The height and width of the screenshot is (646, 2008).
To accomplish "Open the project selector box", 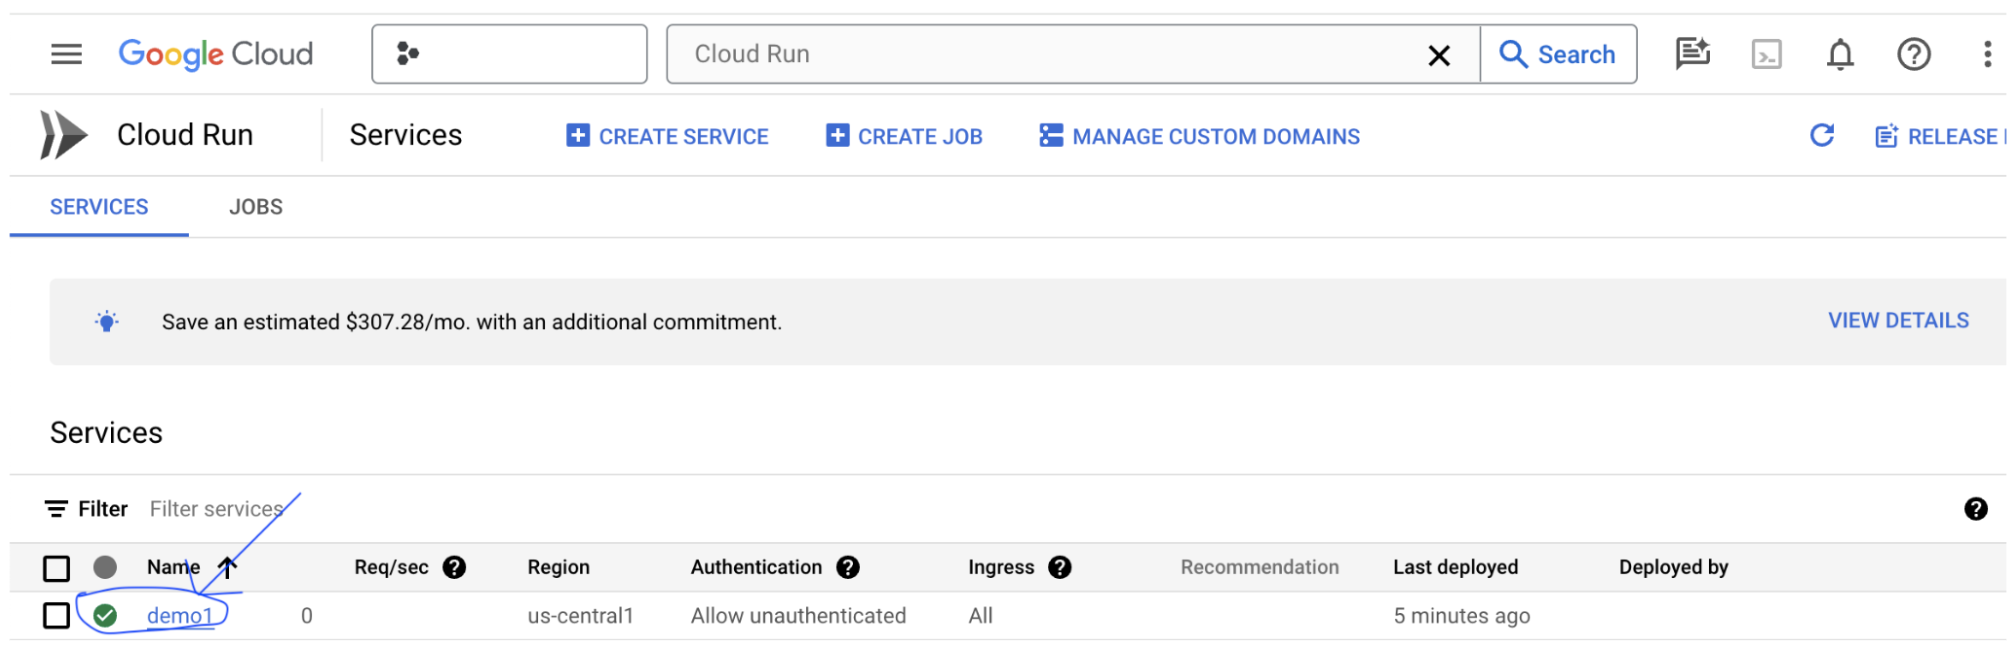I will click(509, 54).
